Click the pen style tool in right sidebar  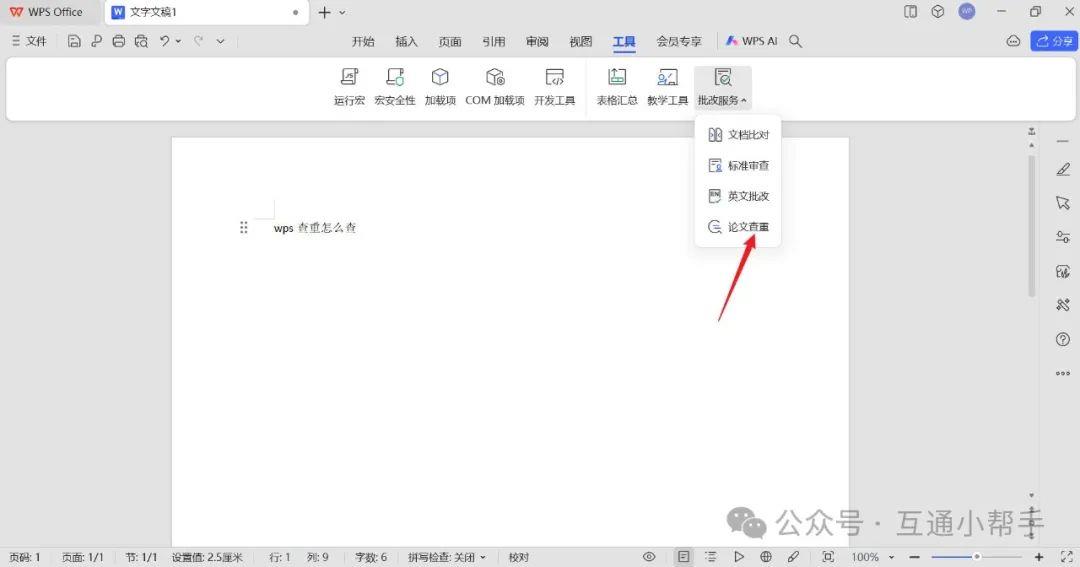pos(1063,169)
